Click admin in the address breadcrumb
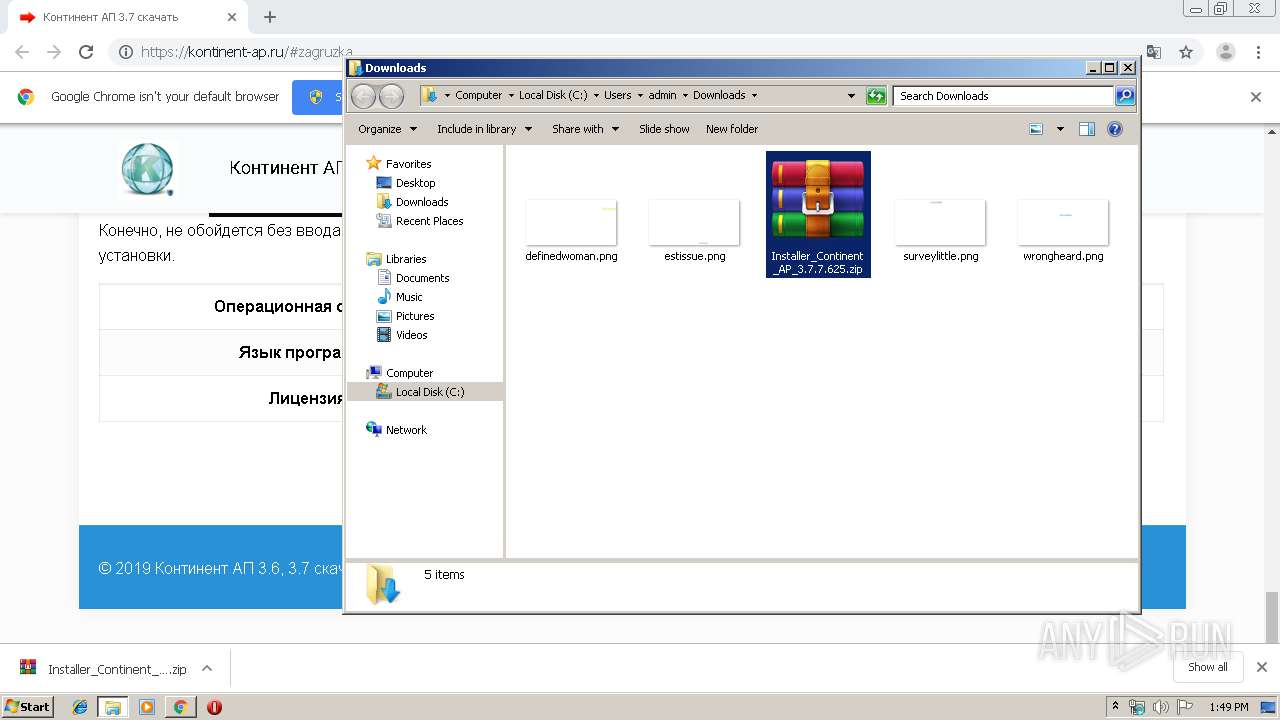Image resolution: width=1280 pixels, height=720 pixels. (662, 96)
